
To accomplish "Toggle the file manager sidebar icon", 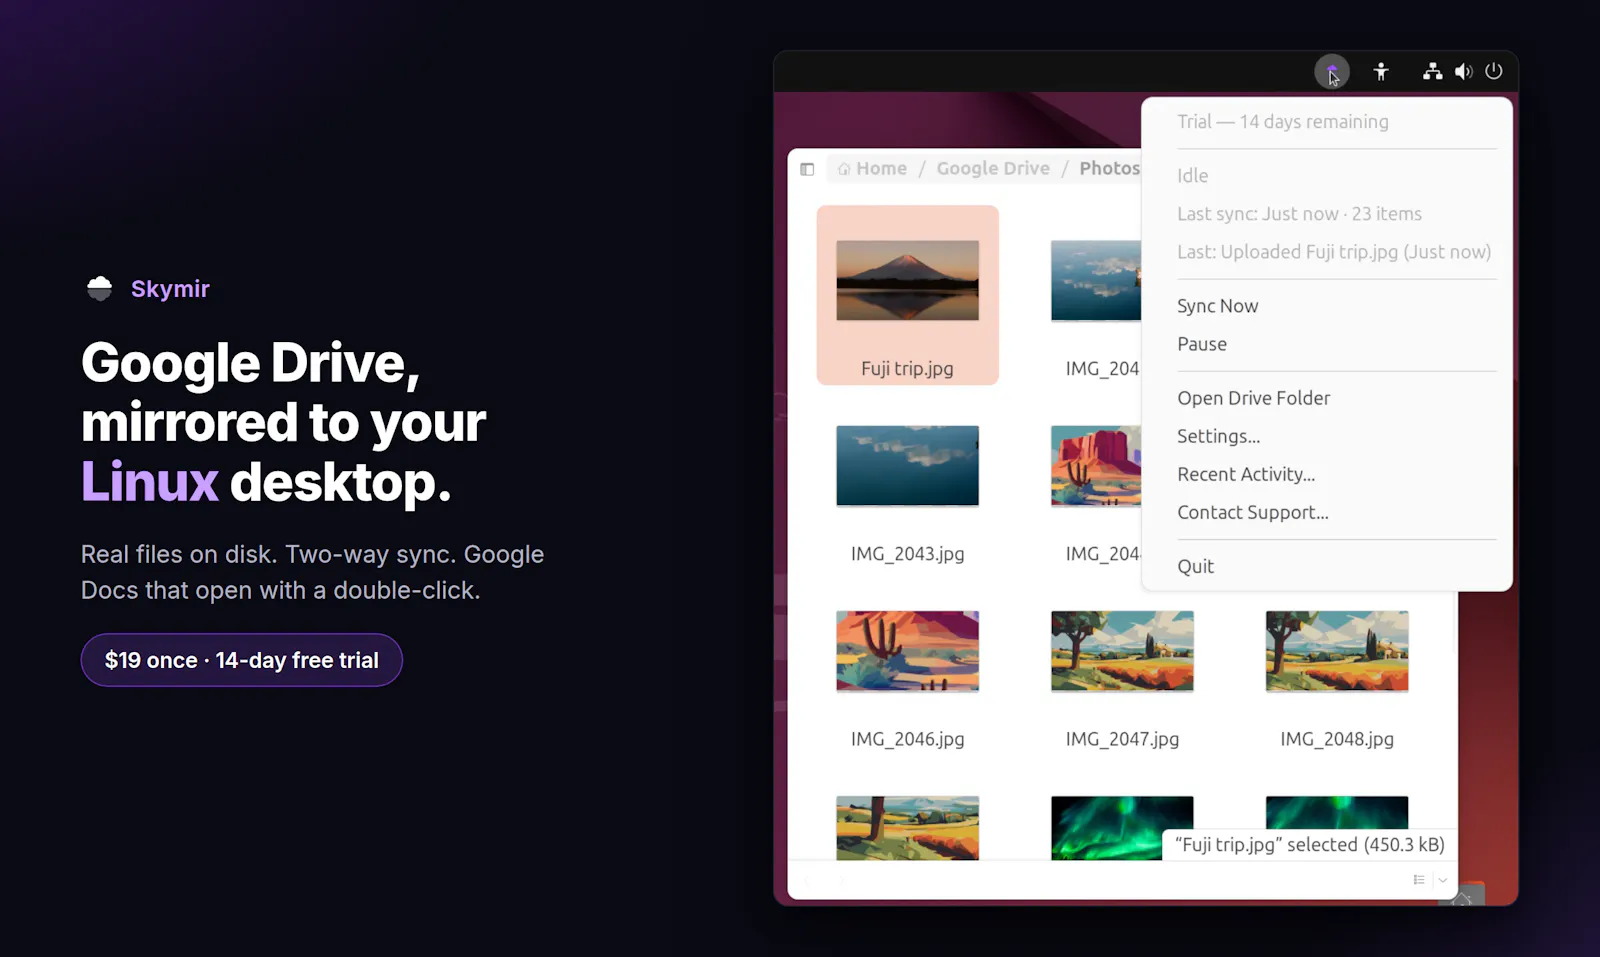I will tap(807, 169).
